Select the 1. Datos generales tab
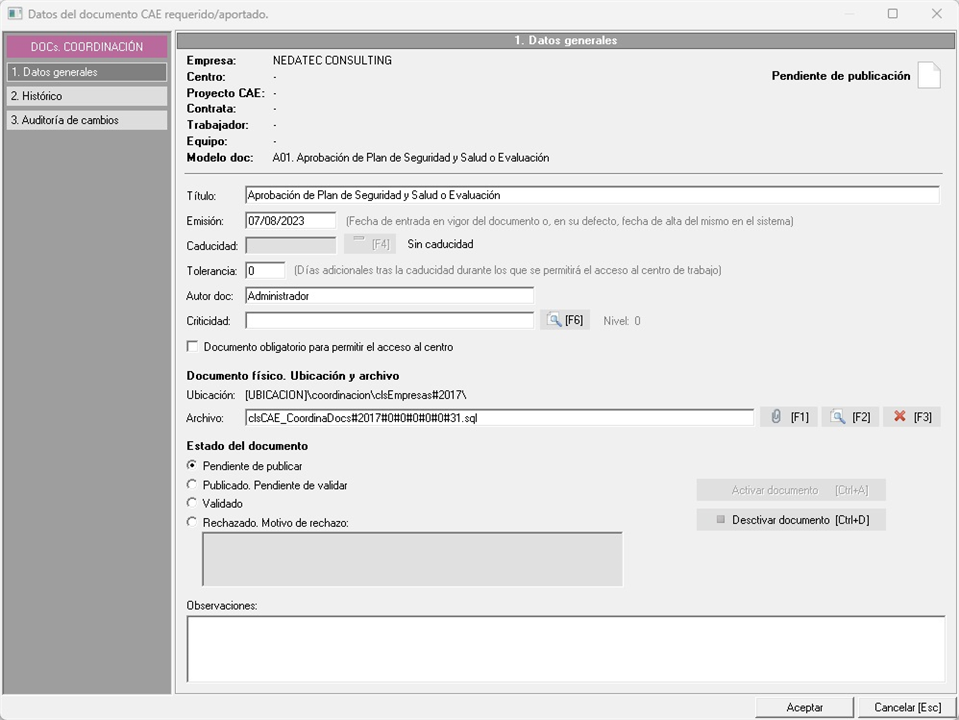The width and height of the screenshot is (959, 720). click(86, 72)
